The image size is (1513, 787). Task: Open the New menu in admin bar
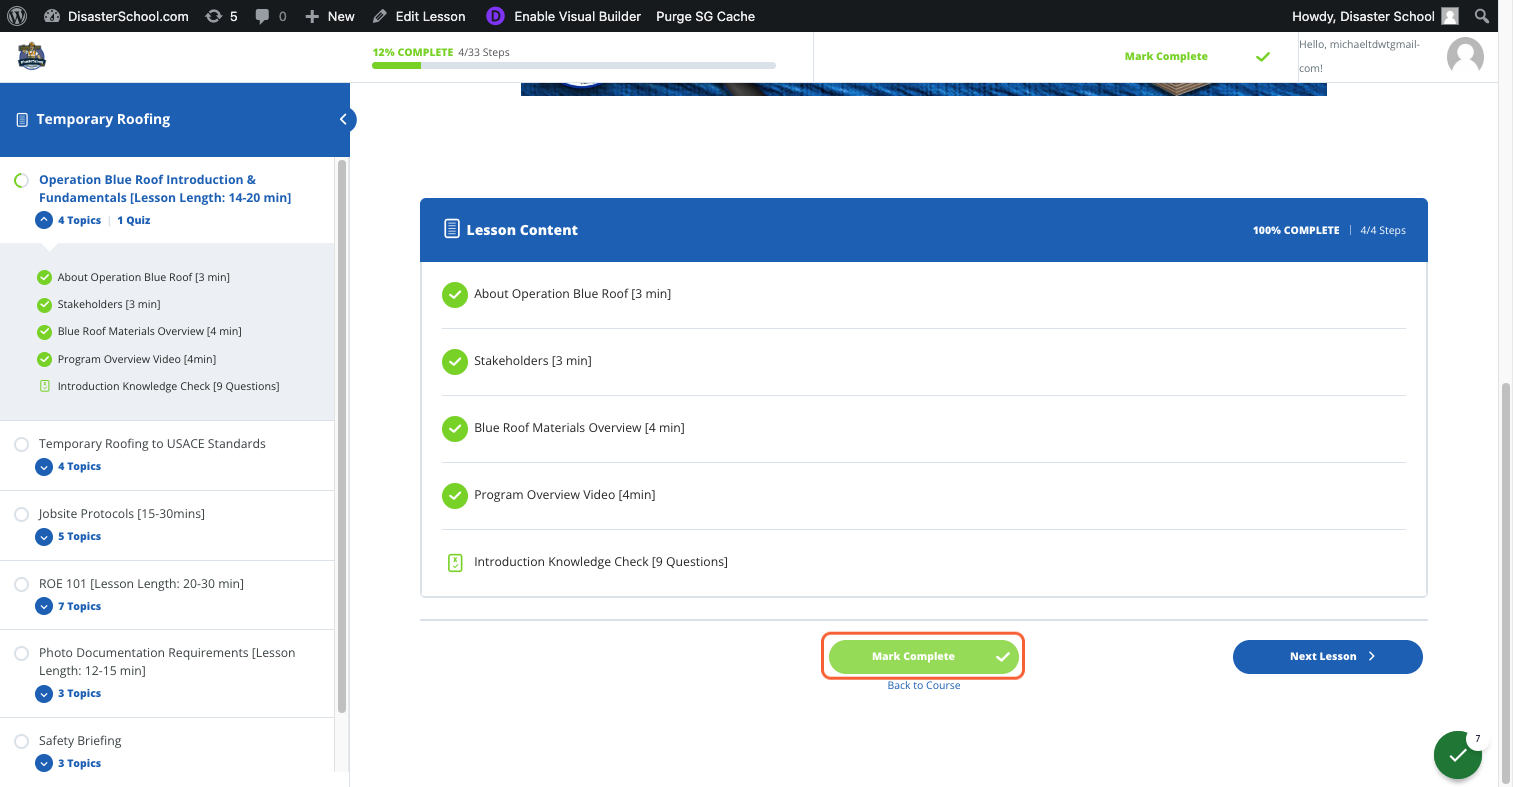(x=330, y=16)
